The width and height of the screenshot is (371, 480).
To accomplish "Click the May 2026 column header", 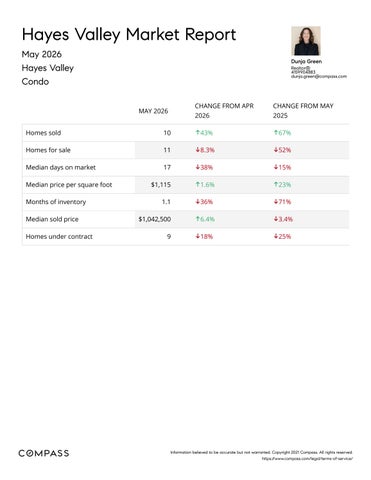I will (x=153, y=111).
